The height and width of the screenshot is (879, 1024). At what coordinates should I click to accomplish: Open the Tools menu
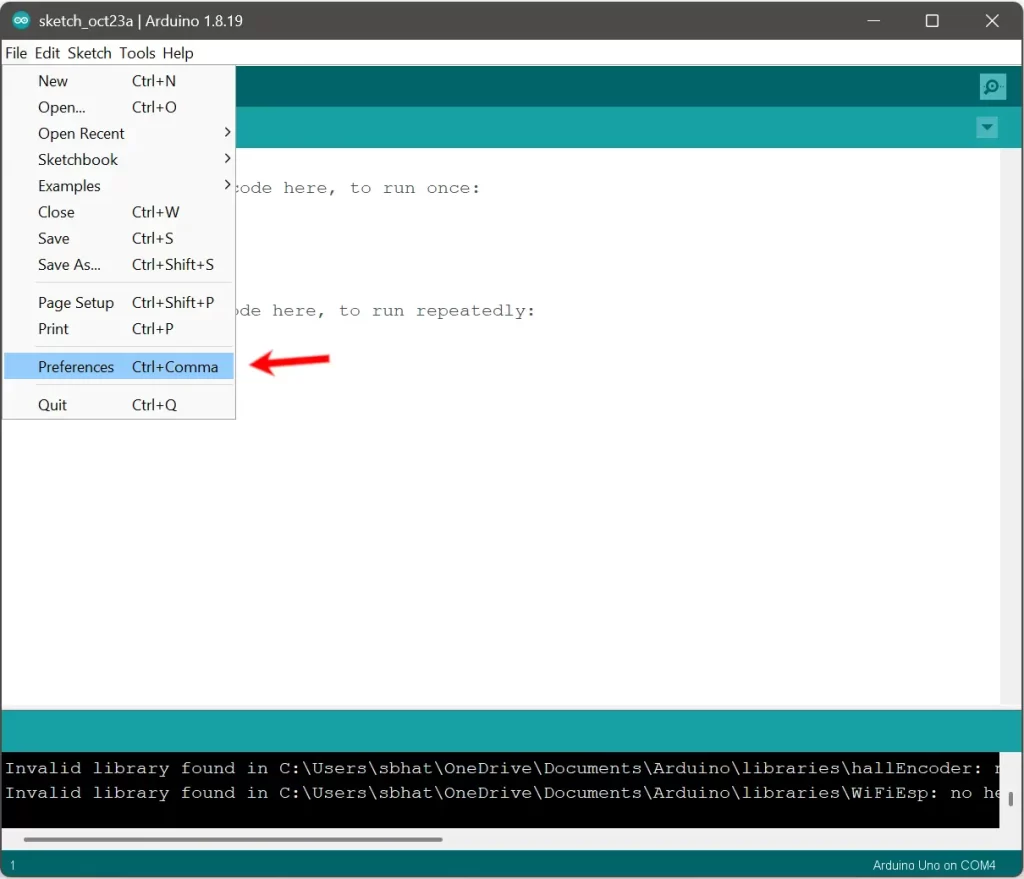click(x=137, y=53)
